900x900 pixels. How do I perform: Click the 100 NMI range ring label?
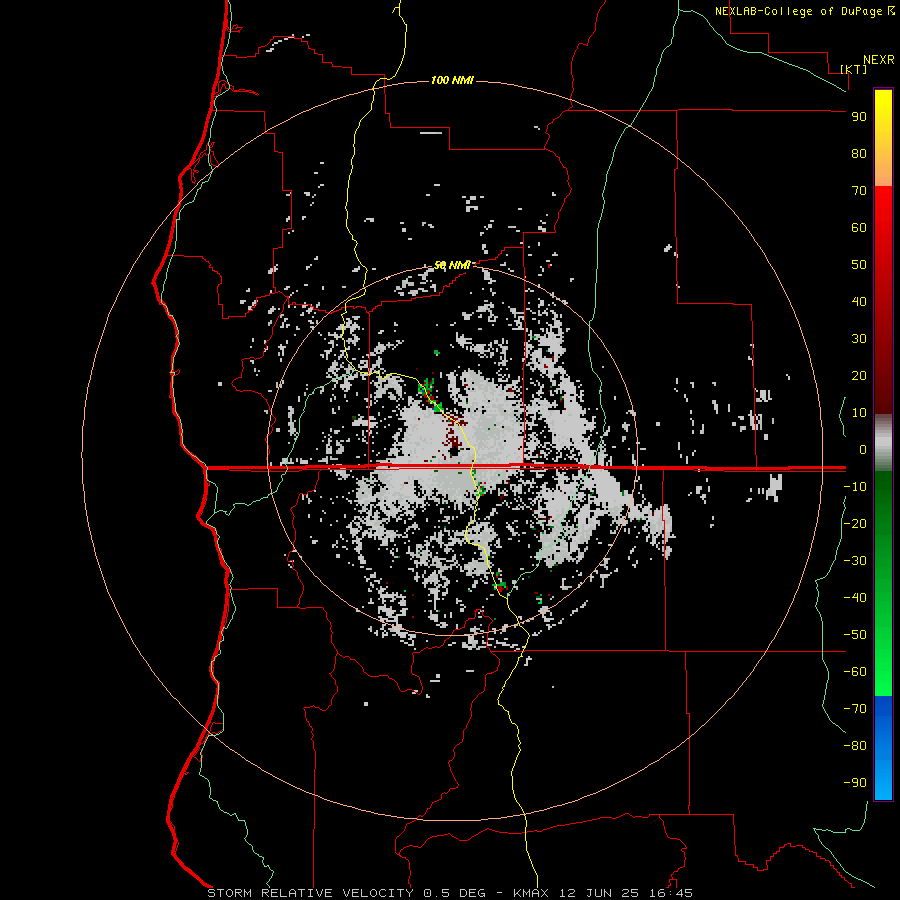[x=452, y=80]
